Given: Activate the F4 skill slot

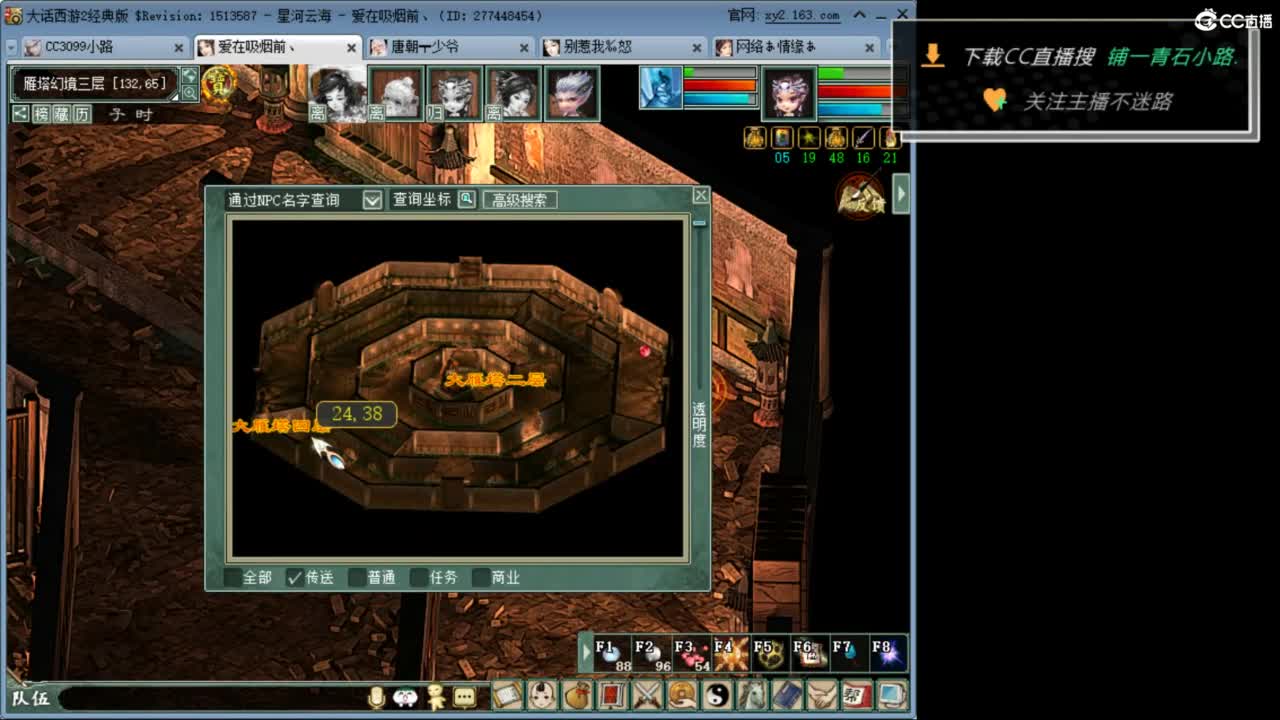Looking at the screenshot, I should [x=731, y=653].
